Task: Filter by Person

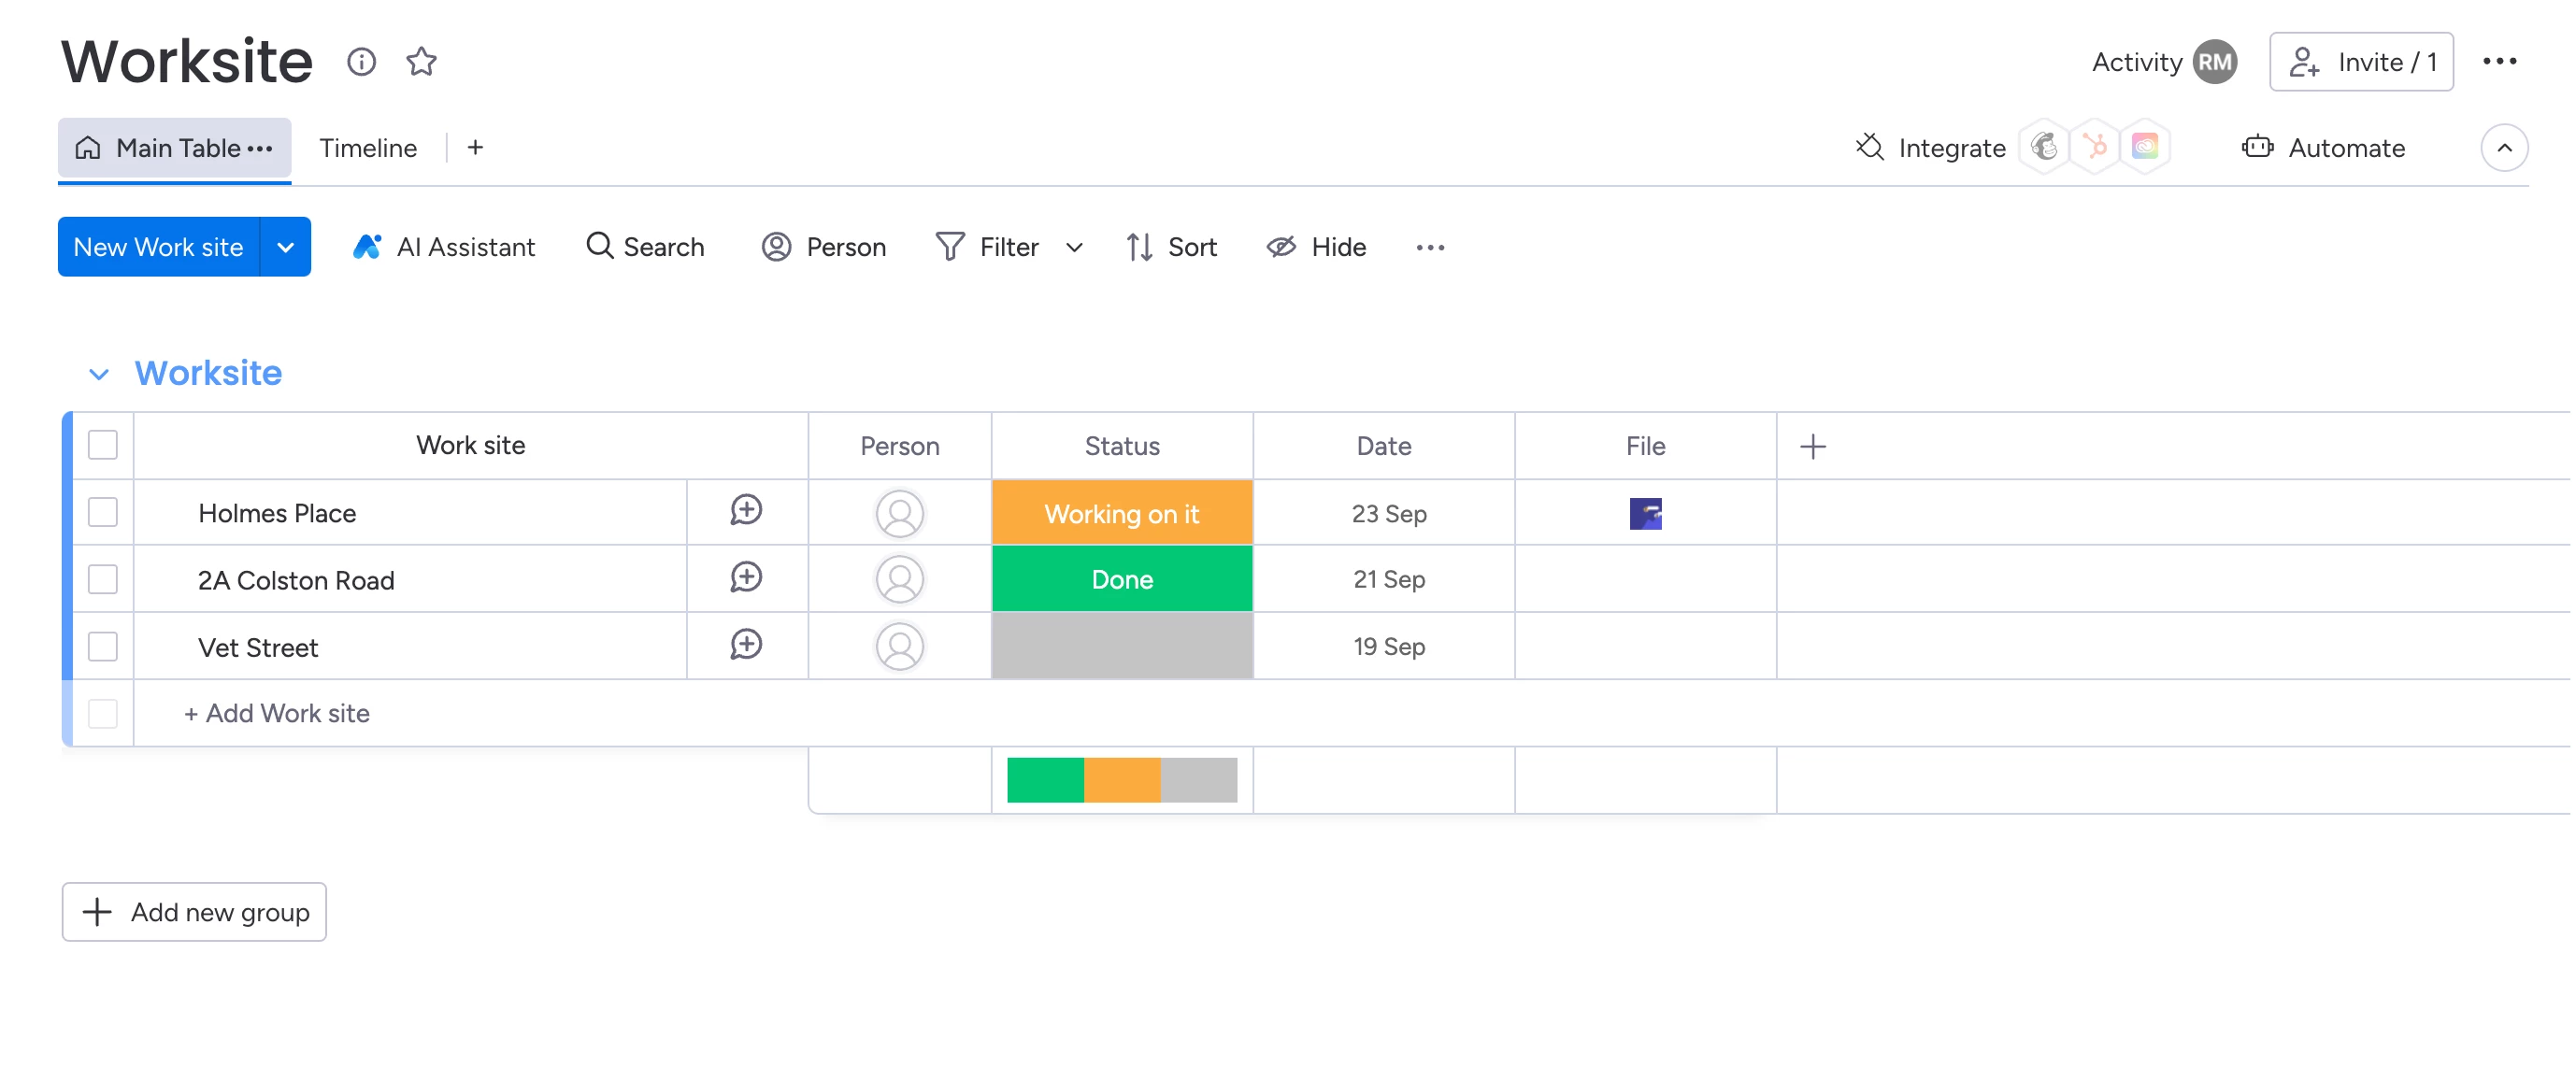Action: 824,247
